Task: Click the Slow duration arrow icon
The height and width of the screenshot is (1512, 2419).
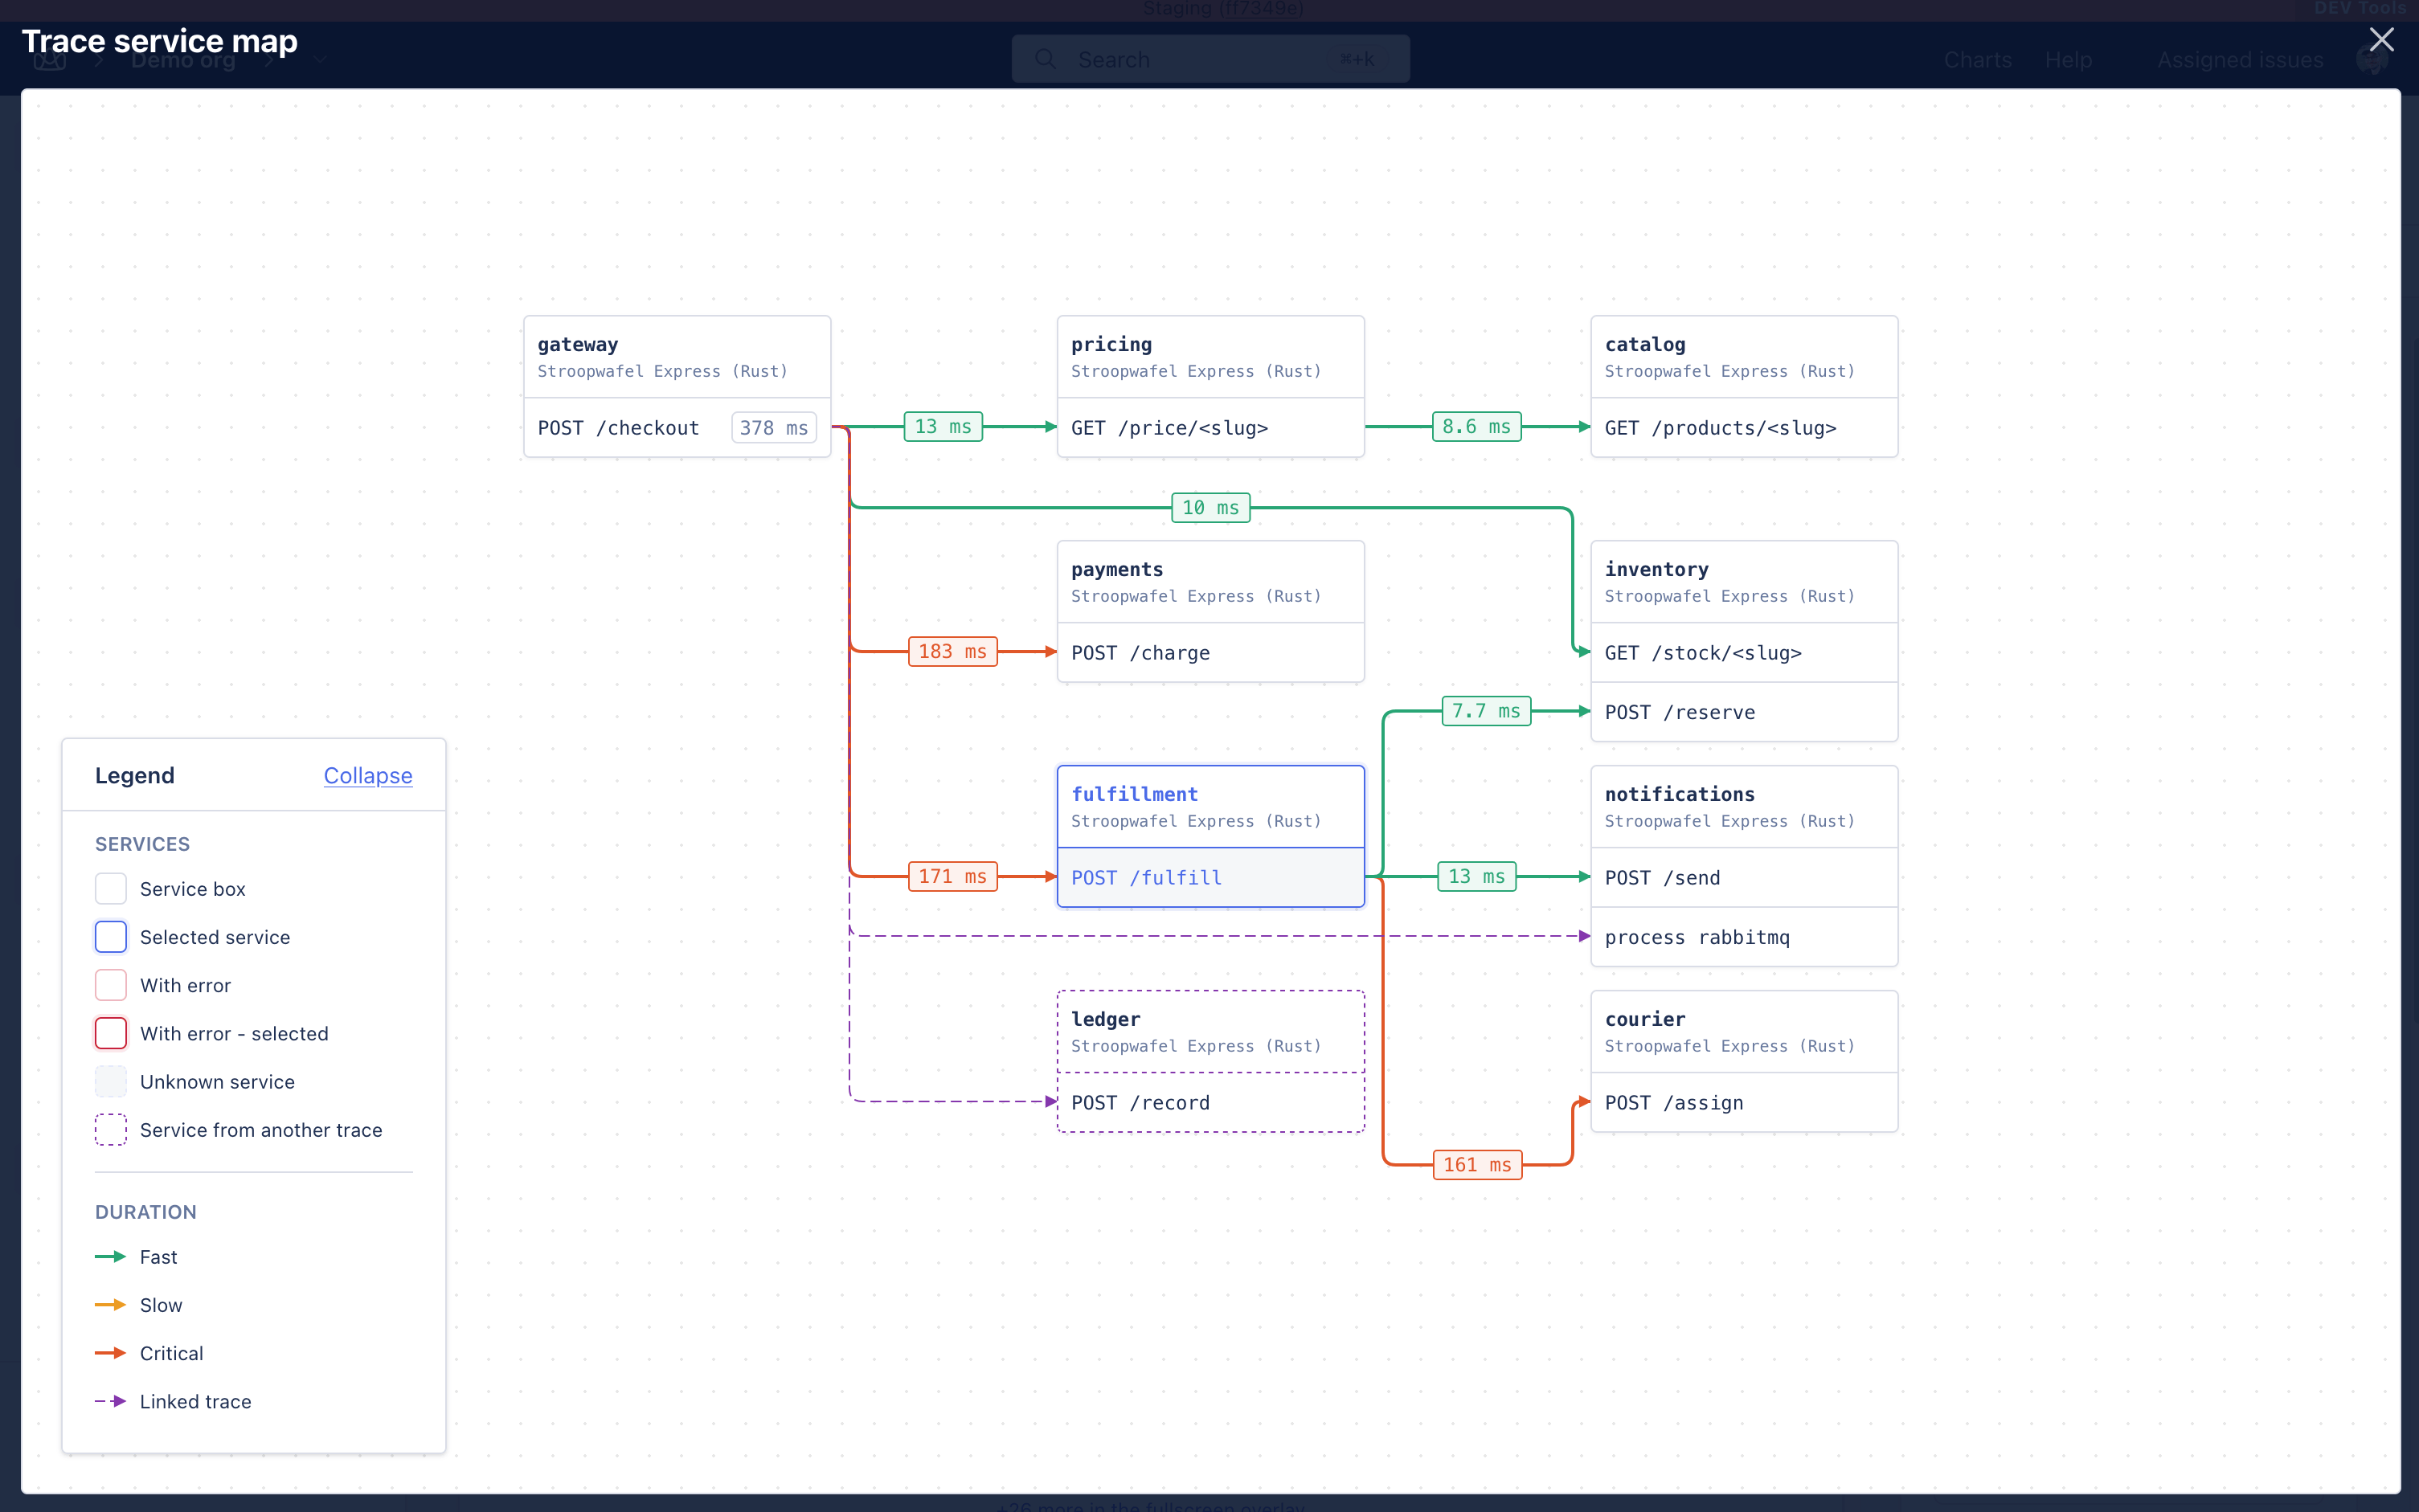Action: coord(110,1304)
